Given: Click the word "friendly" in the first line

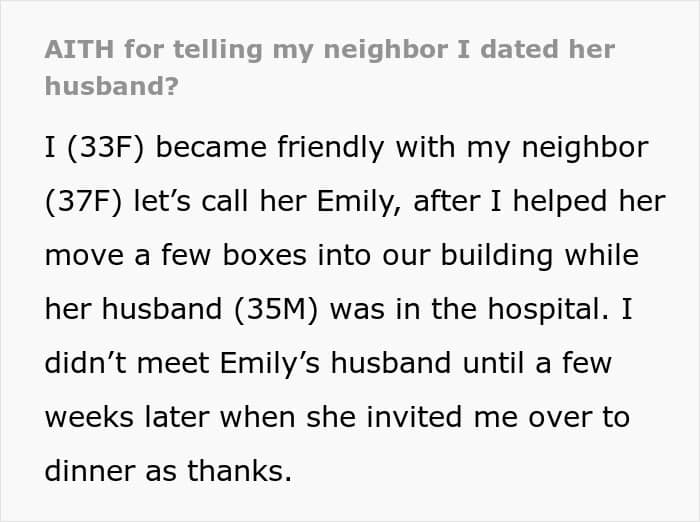Looking at the screenshot, I should point(330,147).
